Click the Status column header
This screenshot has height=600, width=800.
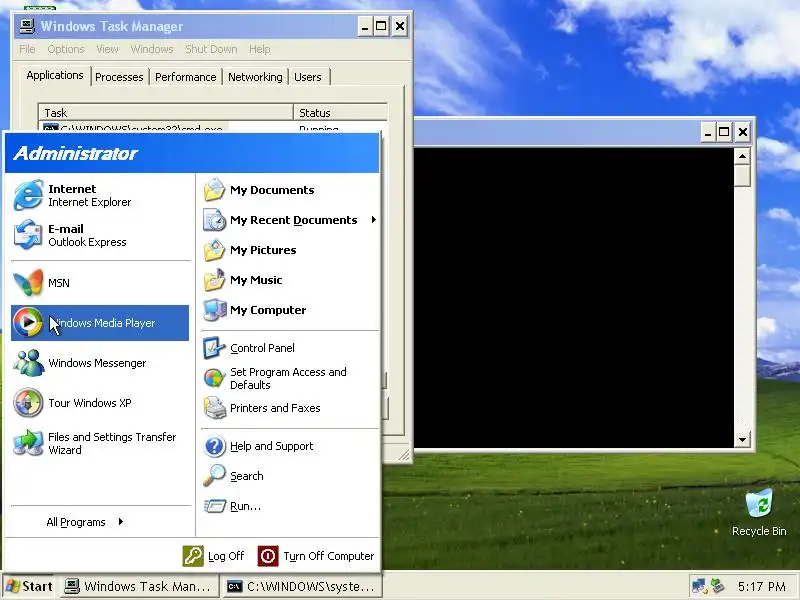point(340,113)
